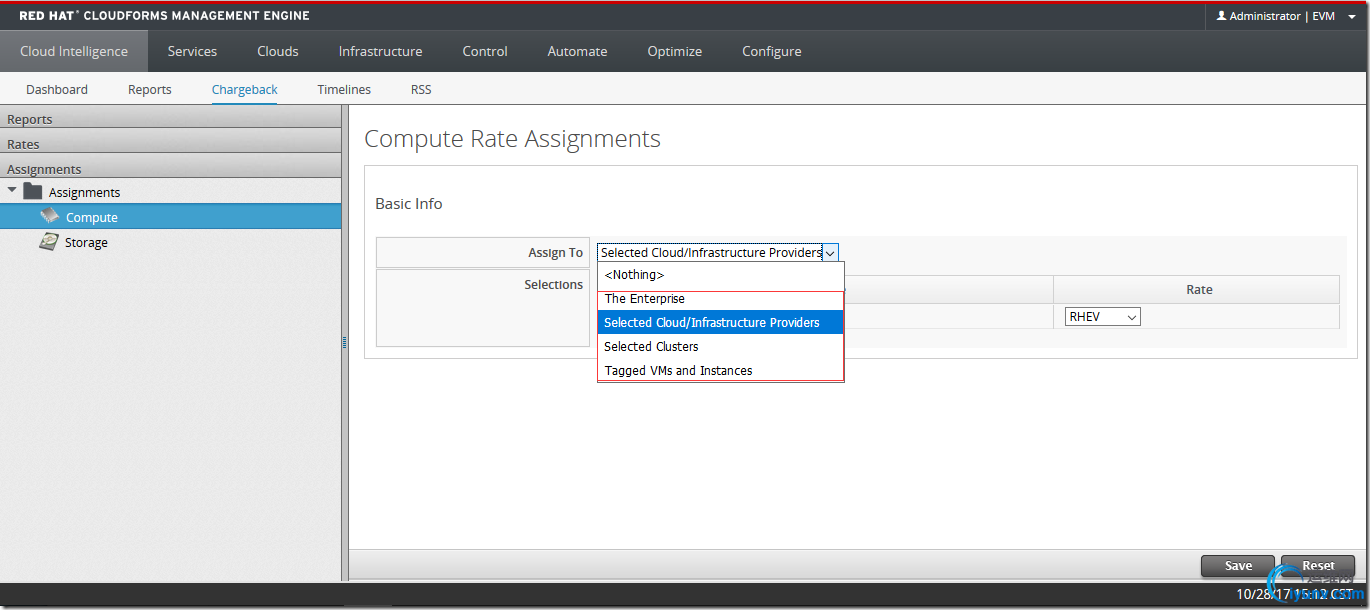1370x610 pixels.
Task: Choose Selected Cloud/Infrastructure Providers option
Action: point(720,323)
